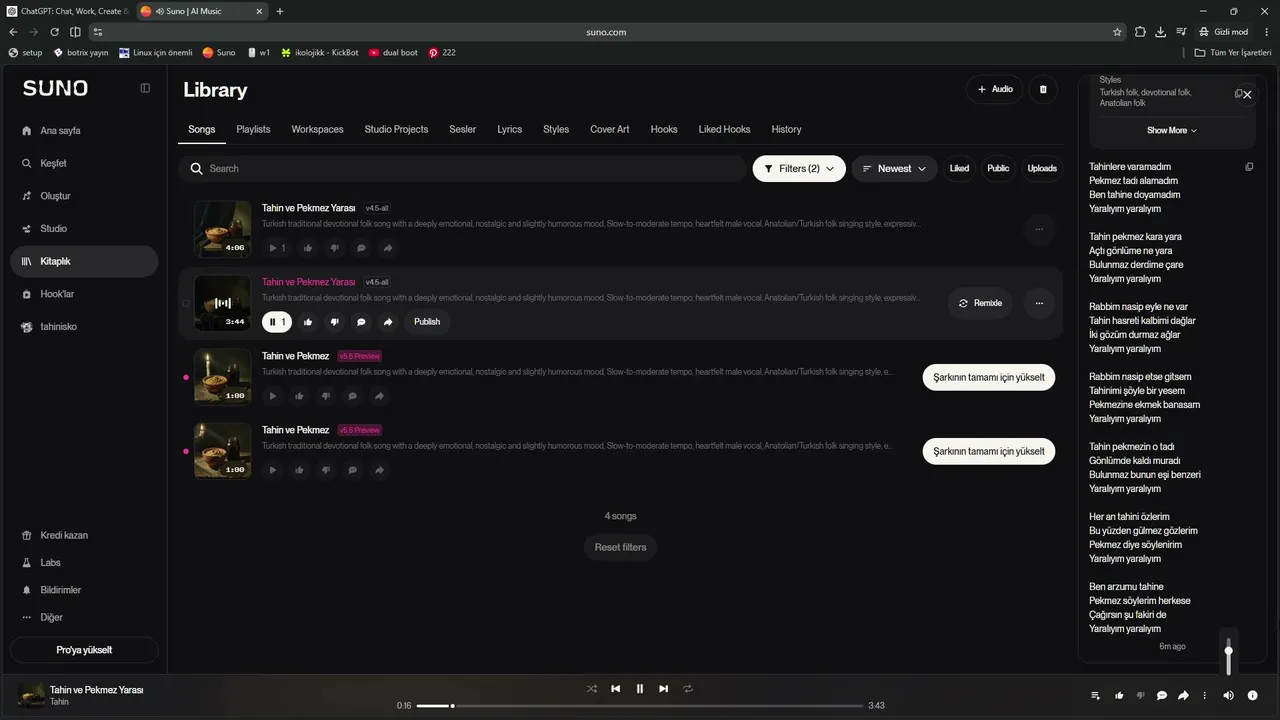Click the Audio upload button
1280x720 pixels.
[995, 89]
